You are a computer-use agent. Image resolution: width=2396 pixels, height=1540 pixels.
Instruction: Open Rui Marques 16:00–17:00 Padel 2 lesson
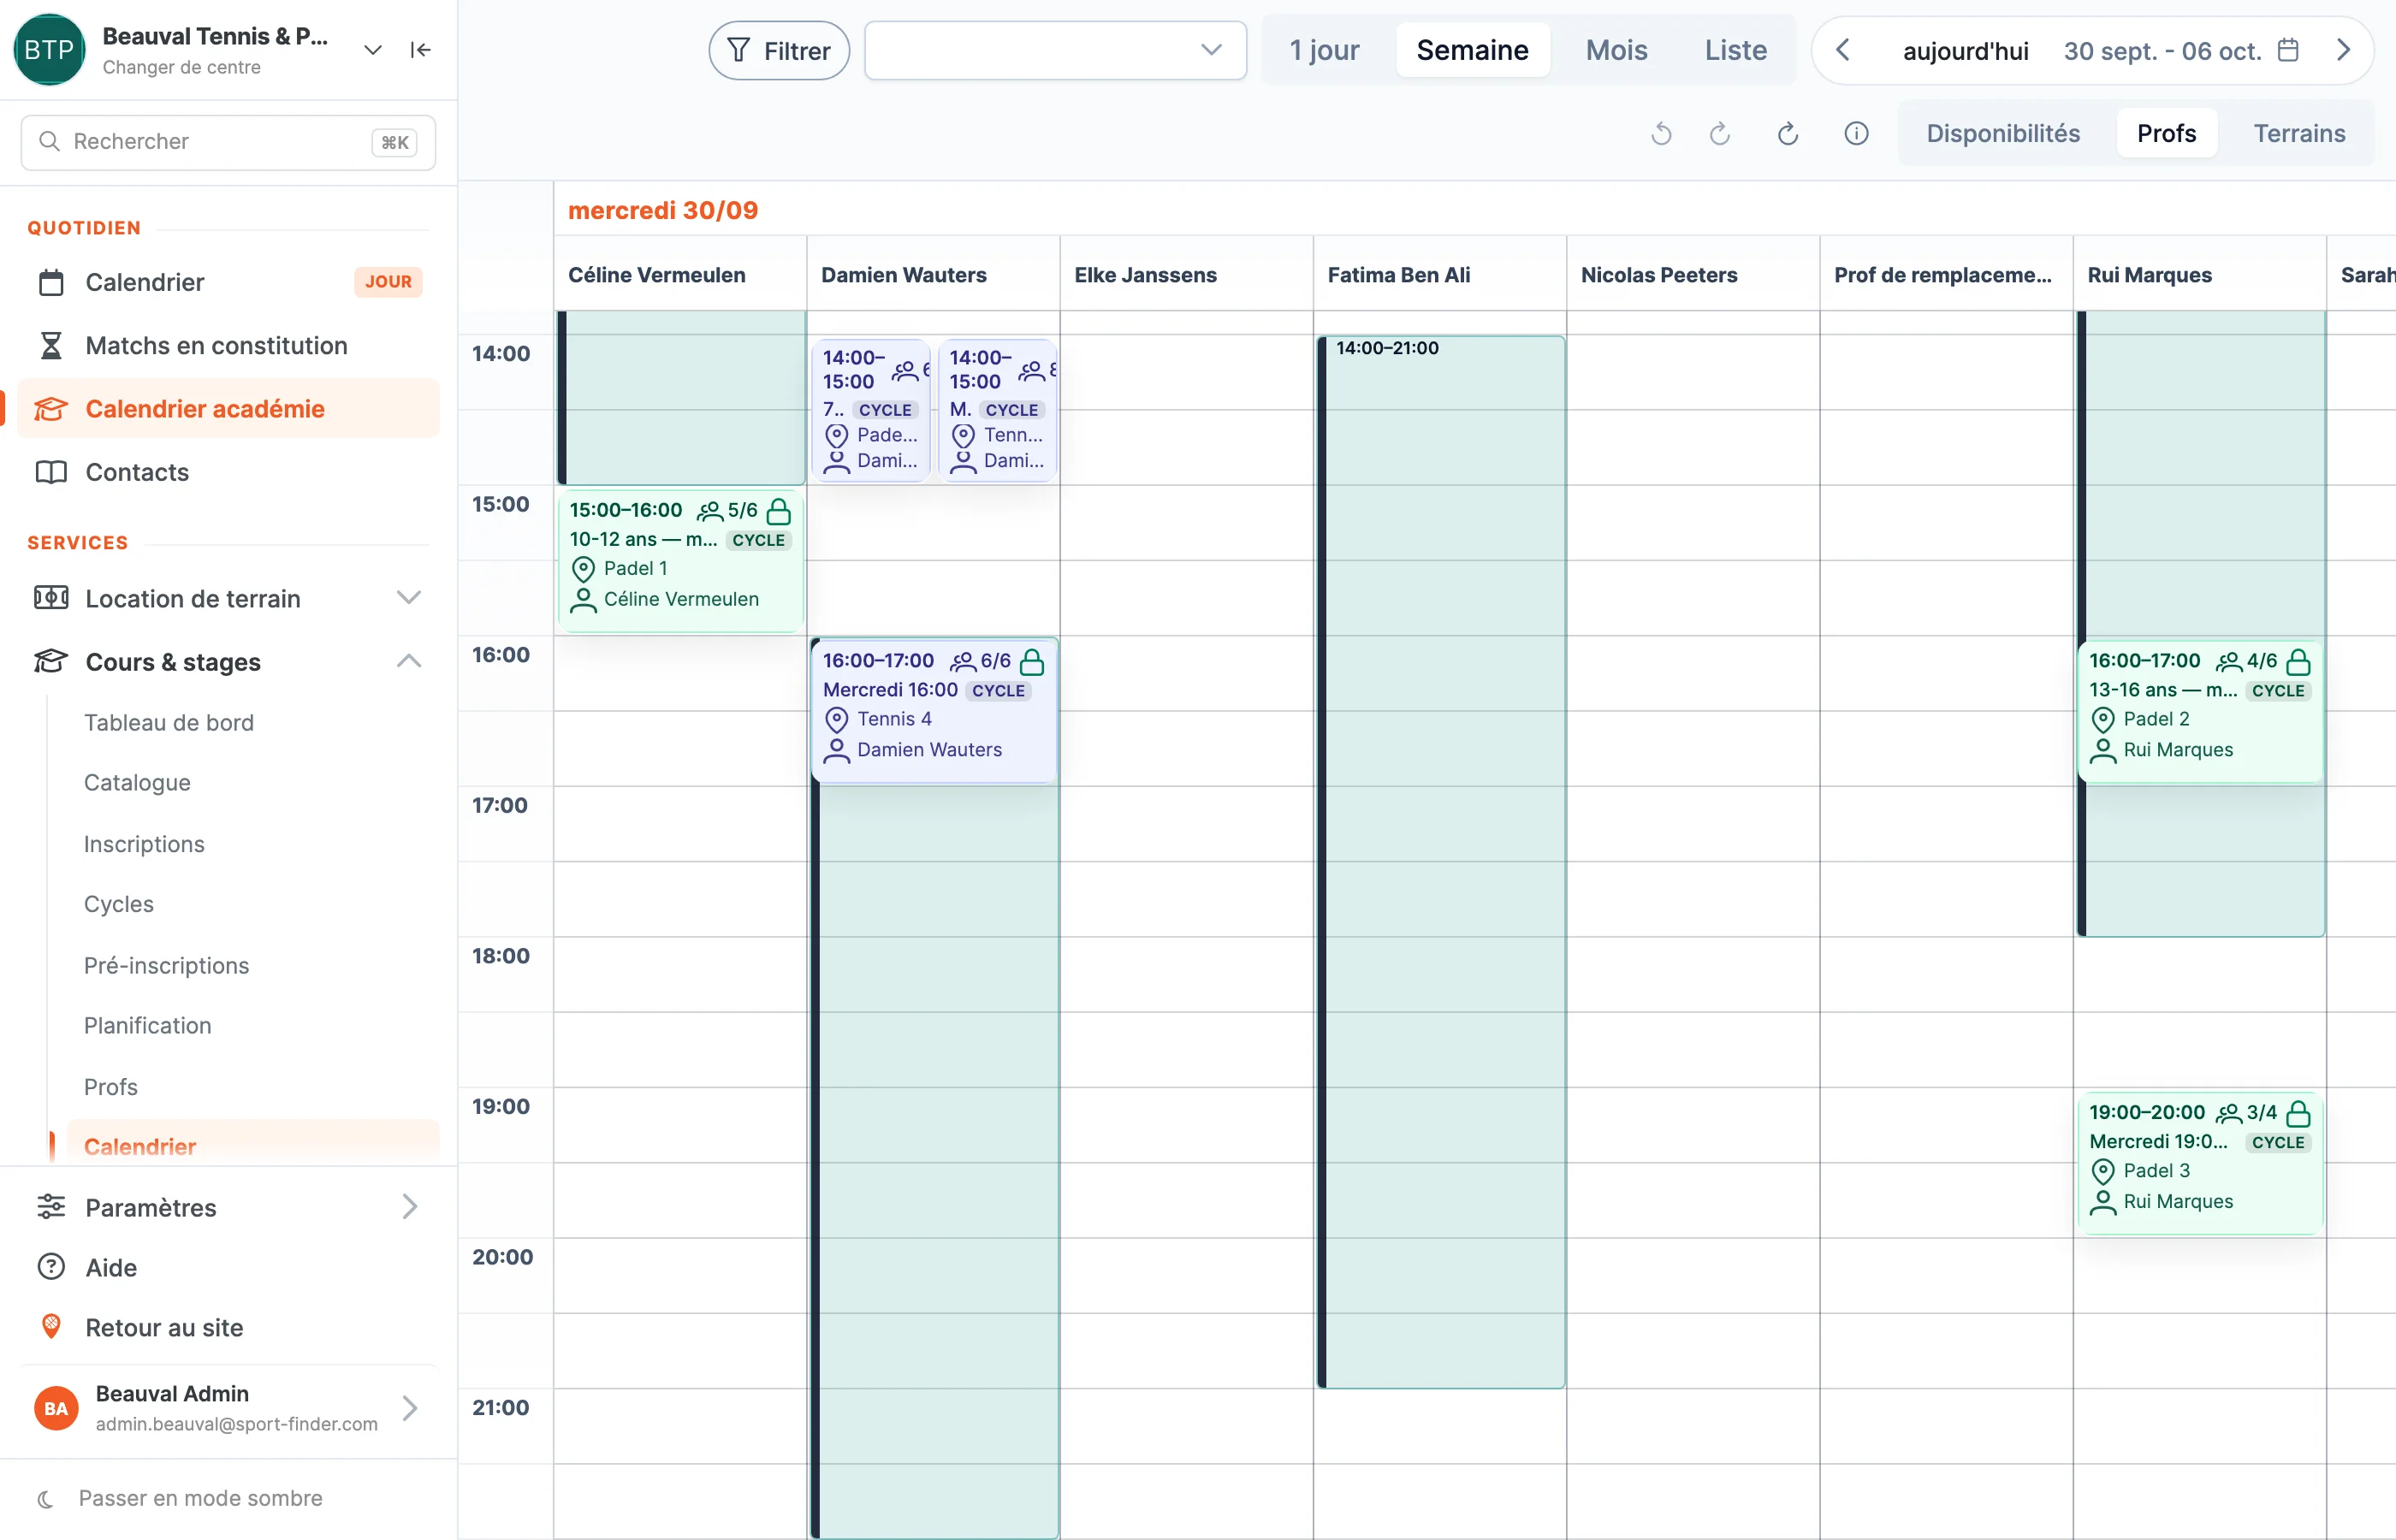2200,710
